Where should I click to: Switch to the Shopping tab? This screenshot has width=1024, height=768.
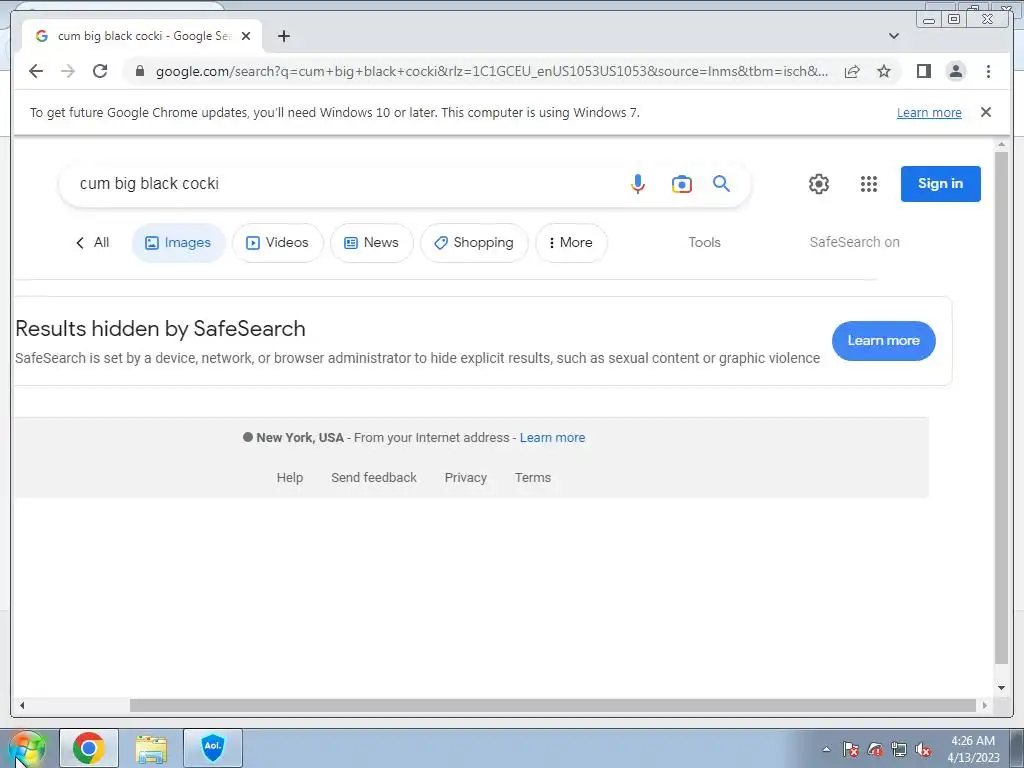[474, 243]
